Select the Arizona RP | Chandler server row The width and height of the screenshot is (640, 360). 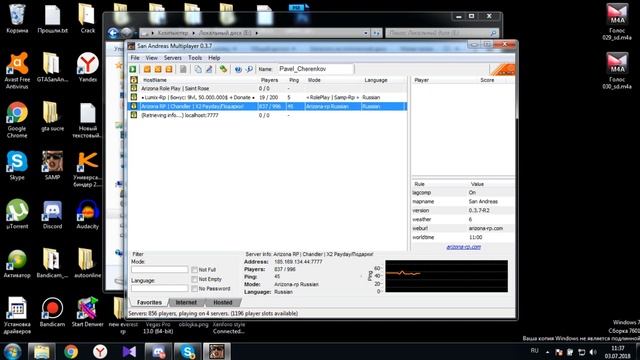(x=267, y=106)
